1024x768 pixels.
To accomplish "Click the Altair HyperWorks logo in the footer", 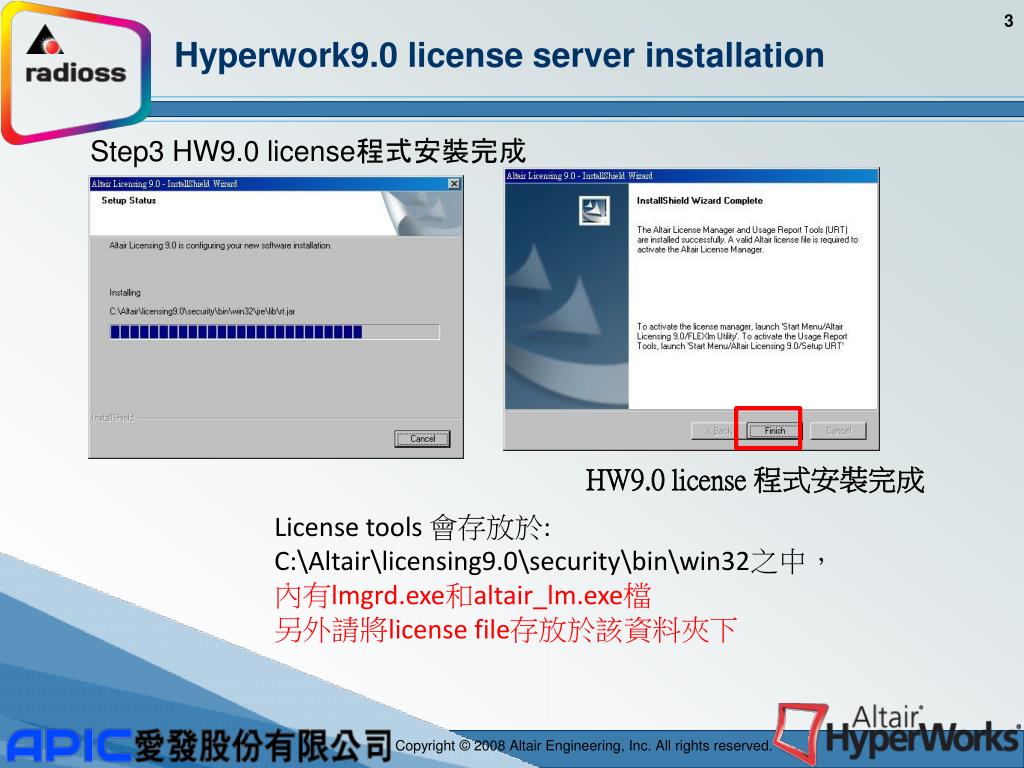I will [899, 733].
